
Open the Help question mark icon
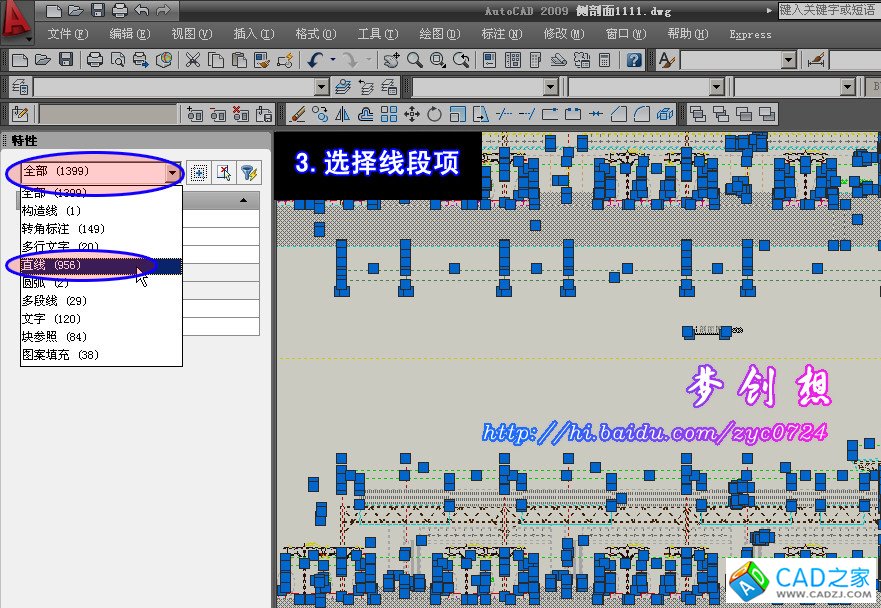click(634, 60)
